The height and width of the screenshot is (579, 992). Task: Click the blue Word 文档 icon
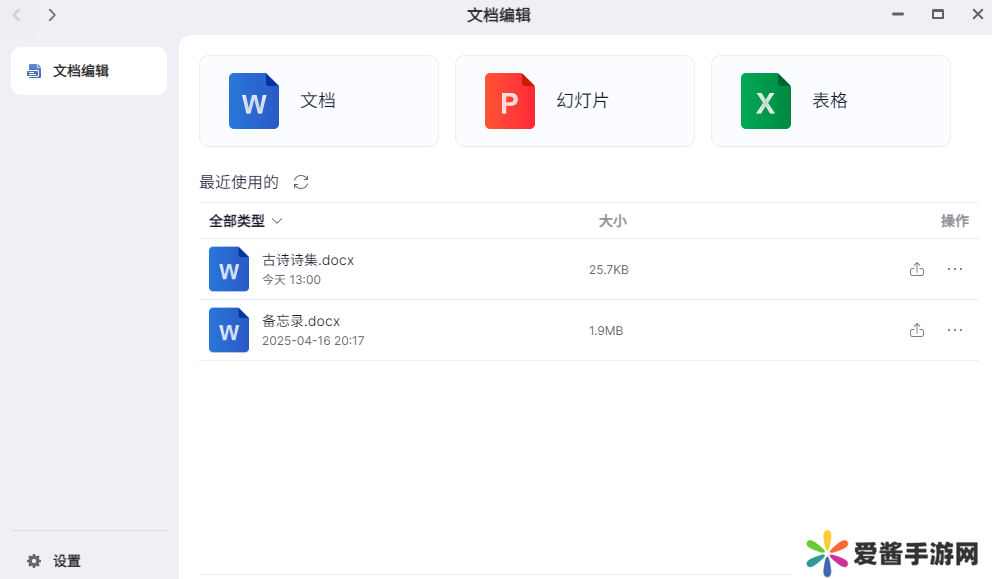pos(254,102)
